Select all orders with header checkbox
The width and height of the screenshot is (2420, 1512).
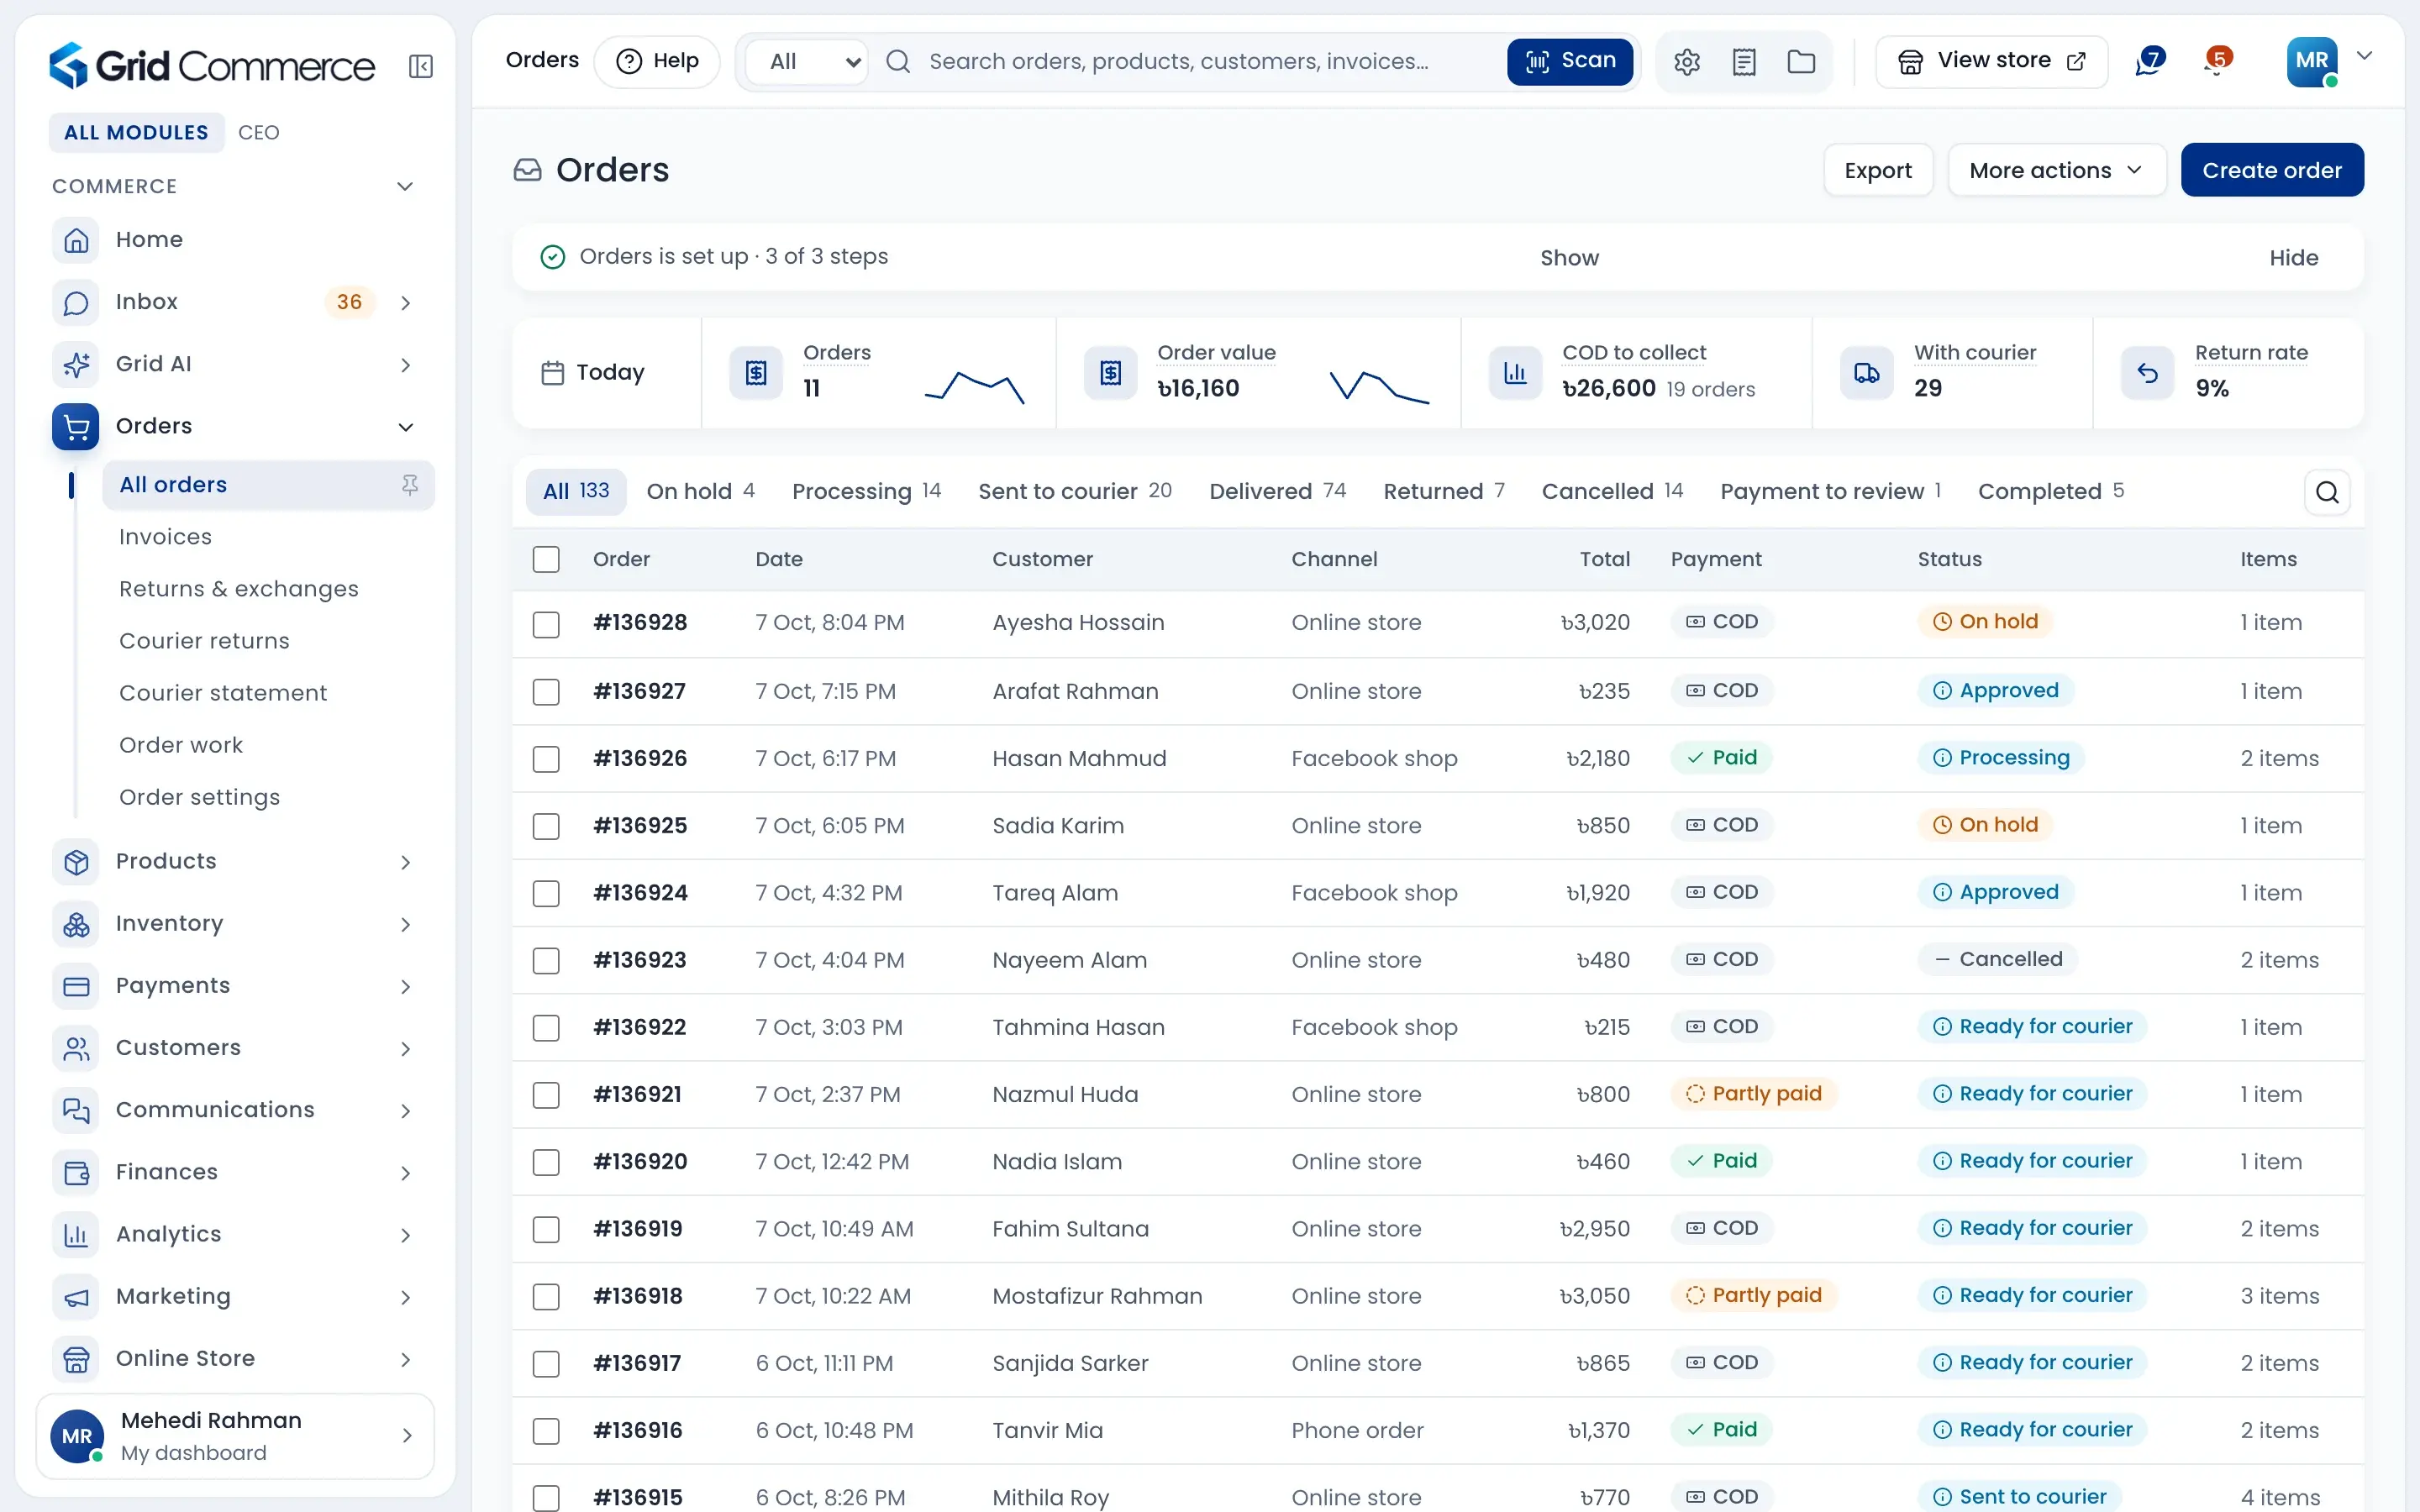[546, 559]
